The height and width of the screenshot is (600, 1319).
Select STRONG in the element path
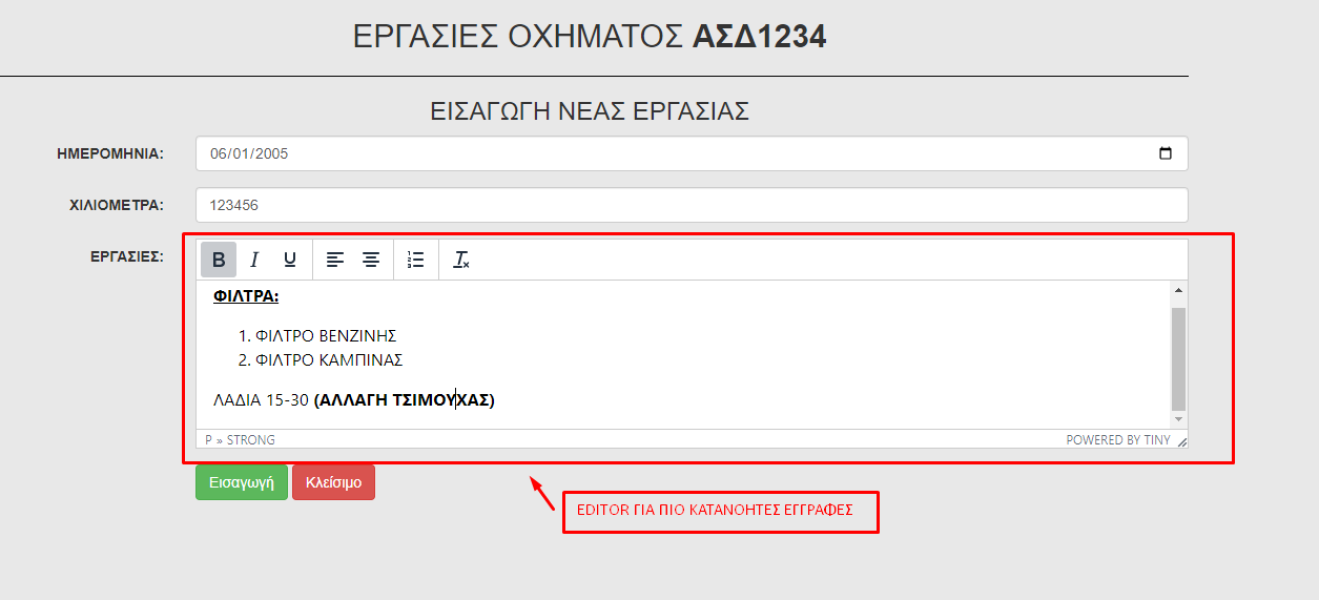click(251, 440)
